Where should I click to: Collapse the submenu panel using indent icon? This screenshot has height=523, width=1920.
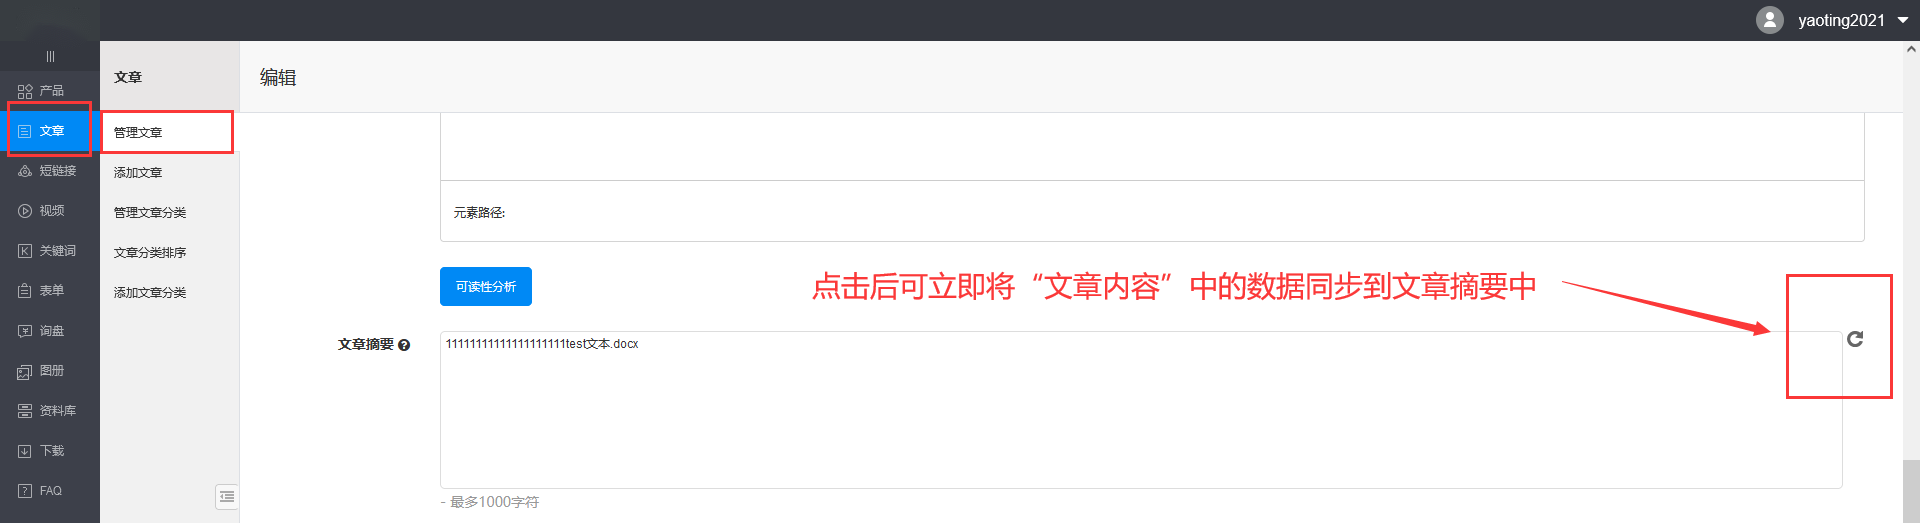(227, 497)
